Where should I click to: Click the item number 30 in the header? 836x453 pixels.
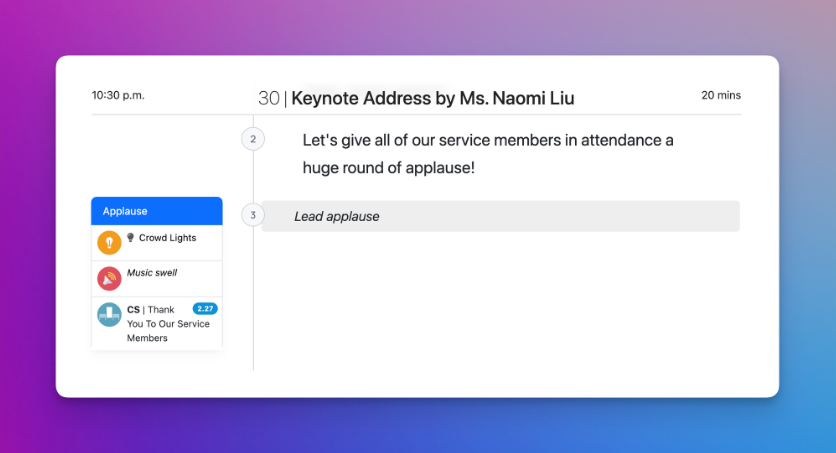coord(269,98)
